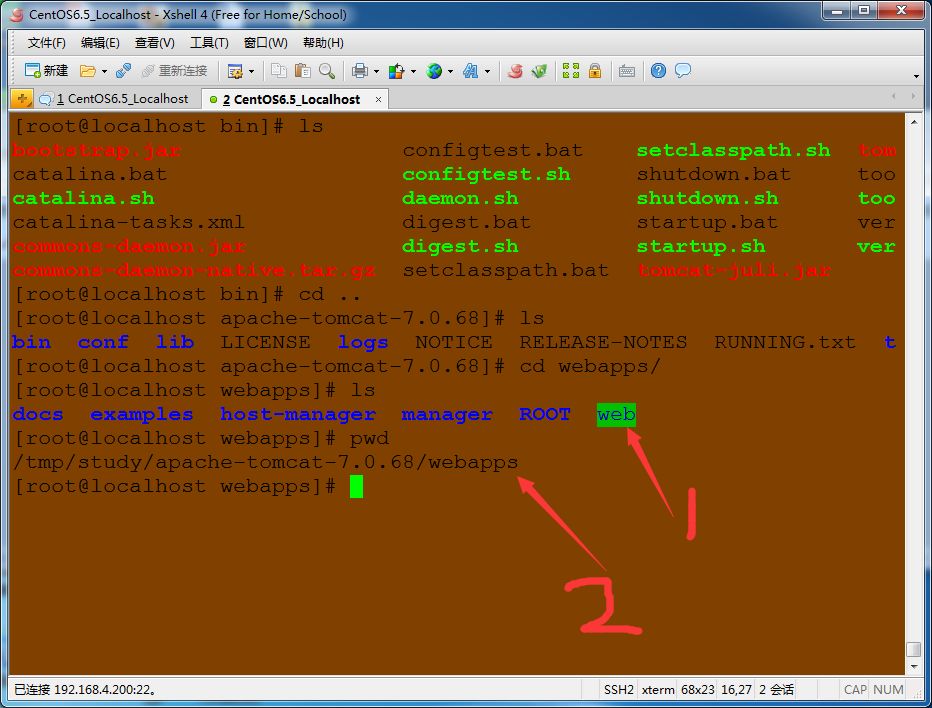Click 'shutdown.sh' in terminal output
932x708 pixels.
point(707,198)
